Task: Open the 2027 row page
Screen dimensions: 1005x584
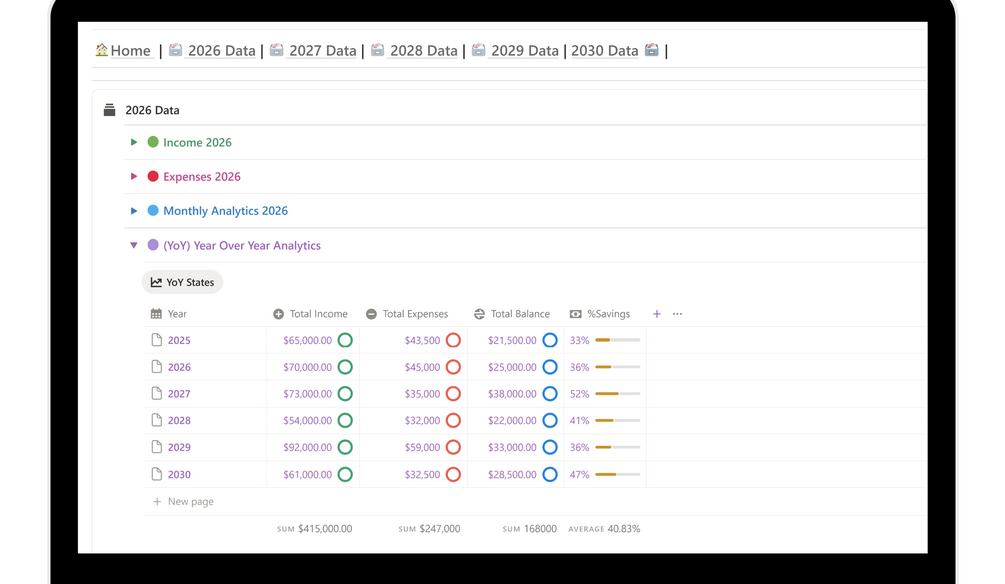Action: pyautogui.click(x=179, y=394)
